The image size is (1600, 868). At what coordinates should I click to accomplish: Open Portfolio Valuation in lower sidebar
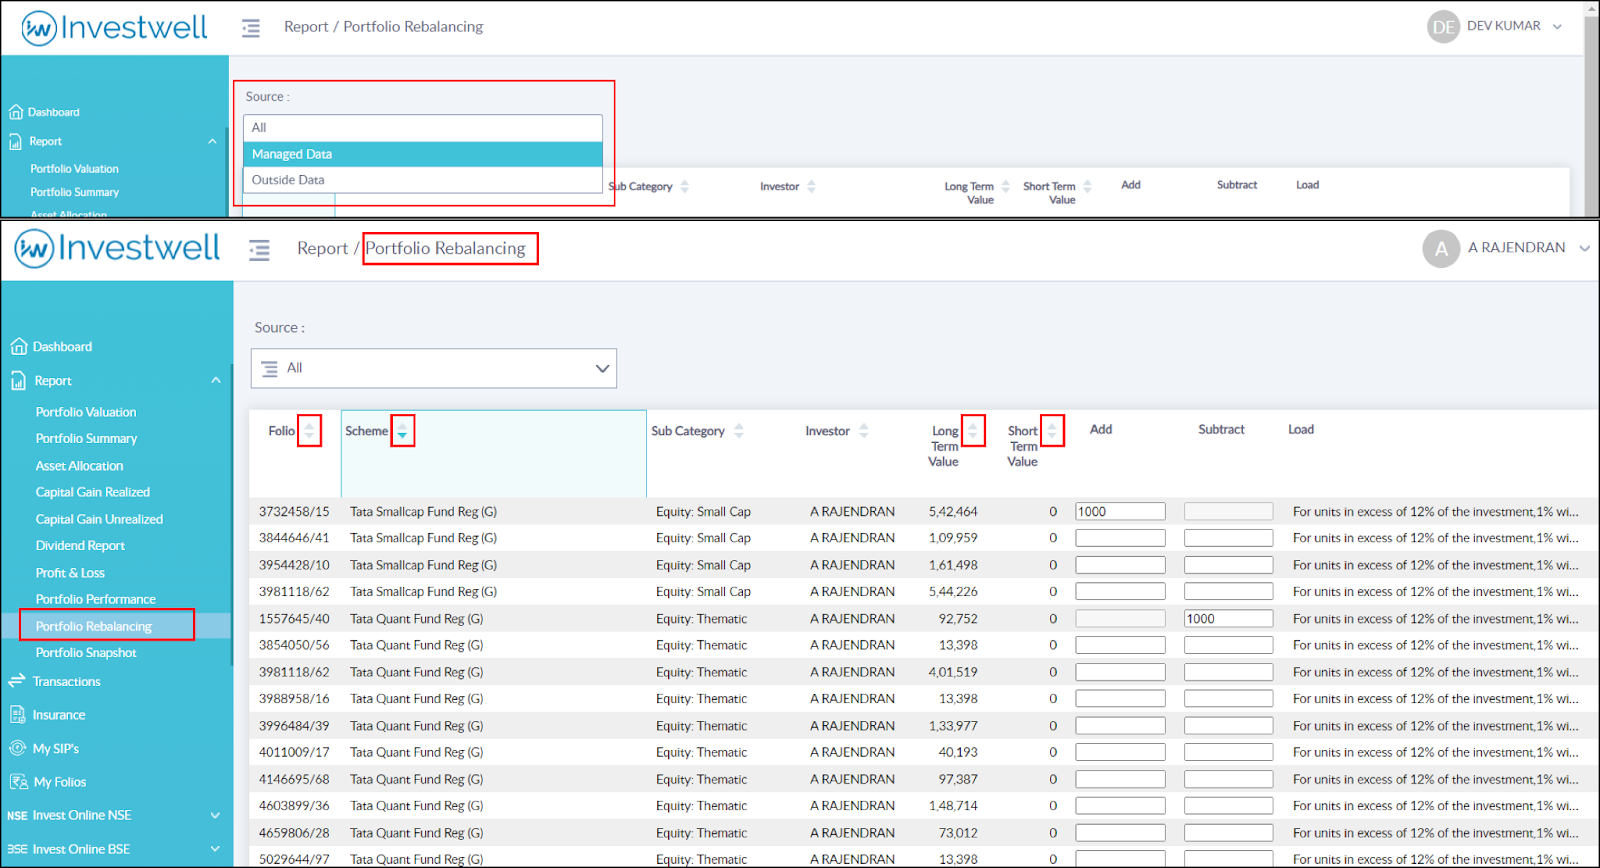[86, 412]
